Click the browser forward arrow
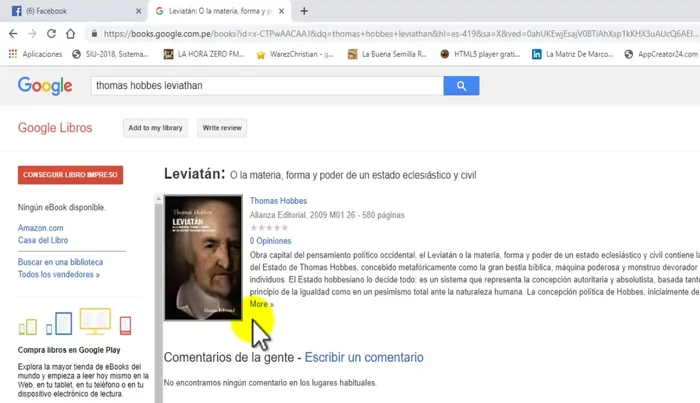Image resolution: width=700 pixels, height=403 pixels. (x=32, y=33)
